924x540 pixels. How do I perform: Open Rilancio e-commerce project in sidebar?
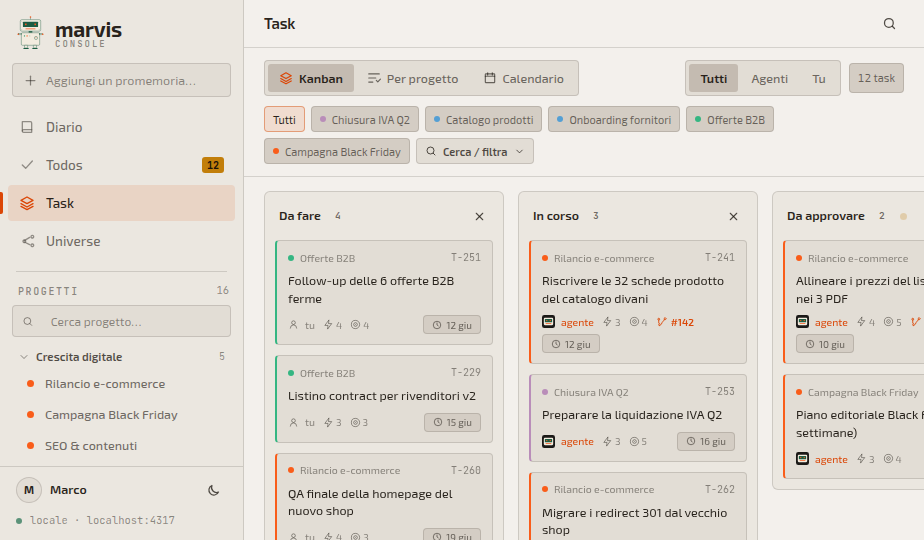(105, 384)
